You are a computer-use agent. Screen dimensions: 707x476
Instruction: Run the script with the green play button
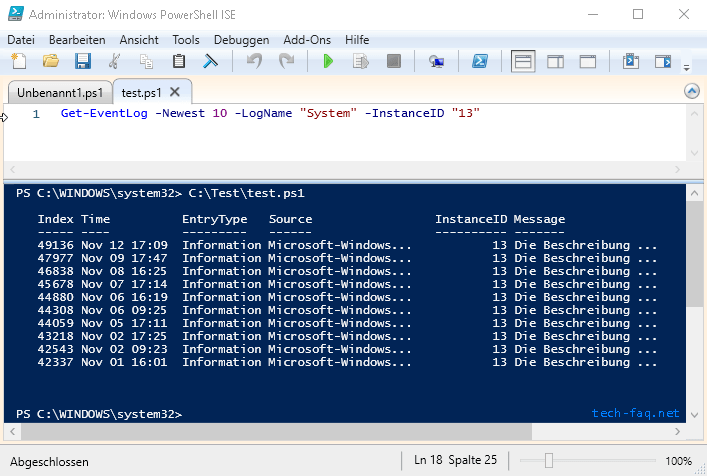click(x=328, y=62)
